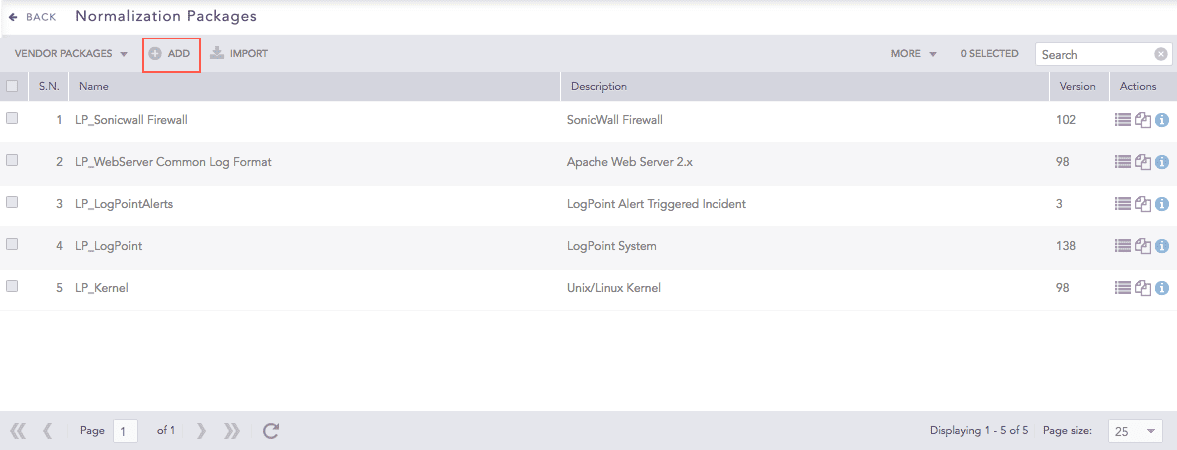Focus the Search input field

pos(1095,55)
